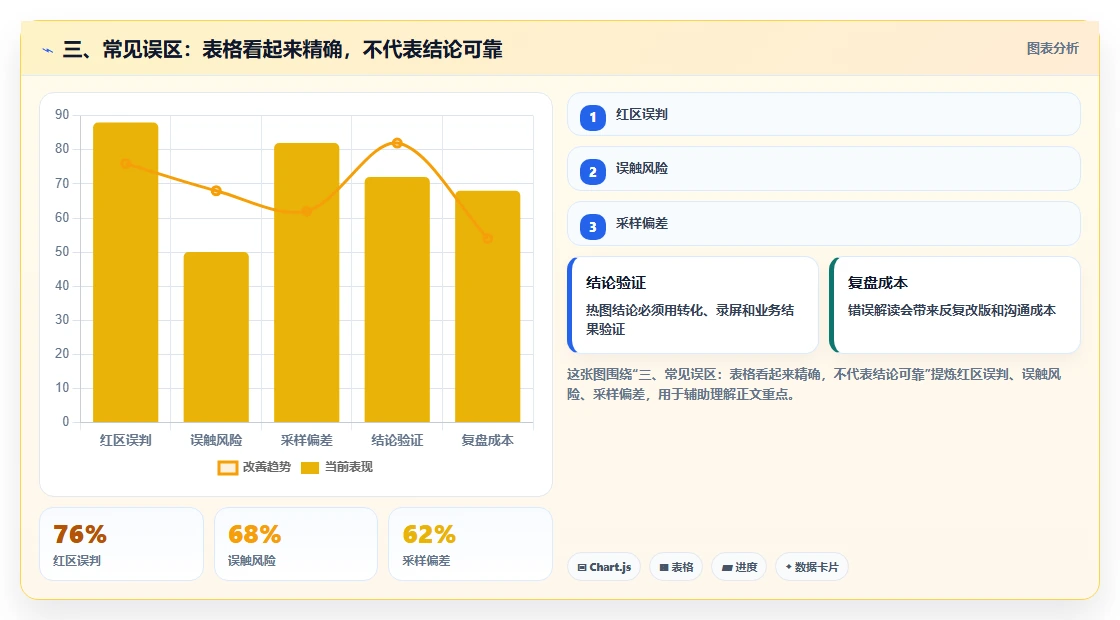The width and height of the screenshot is (1120, 620).
Task: Click the 表格 tag at the bottom
Action: pyautogui.click(x=676, y=567)
